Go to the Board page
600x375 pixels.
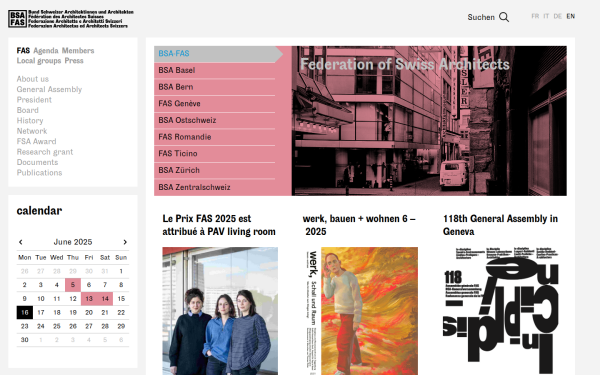pos(28,110)
